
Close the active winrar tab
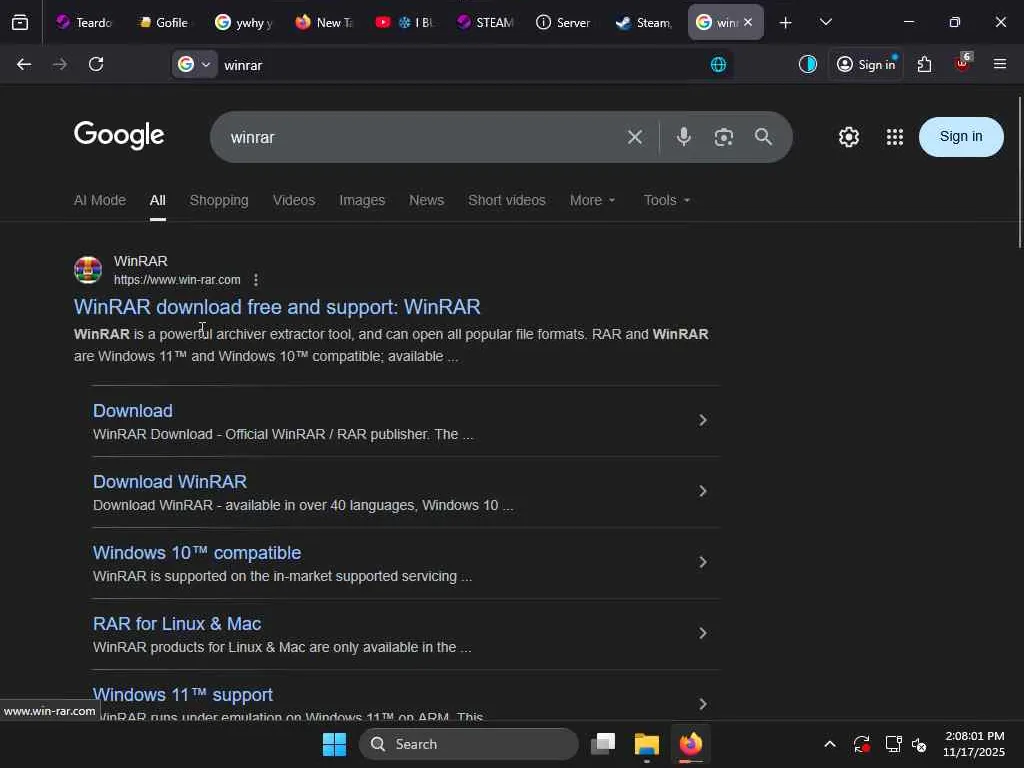748,22
